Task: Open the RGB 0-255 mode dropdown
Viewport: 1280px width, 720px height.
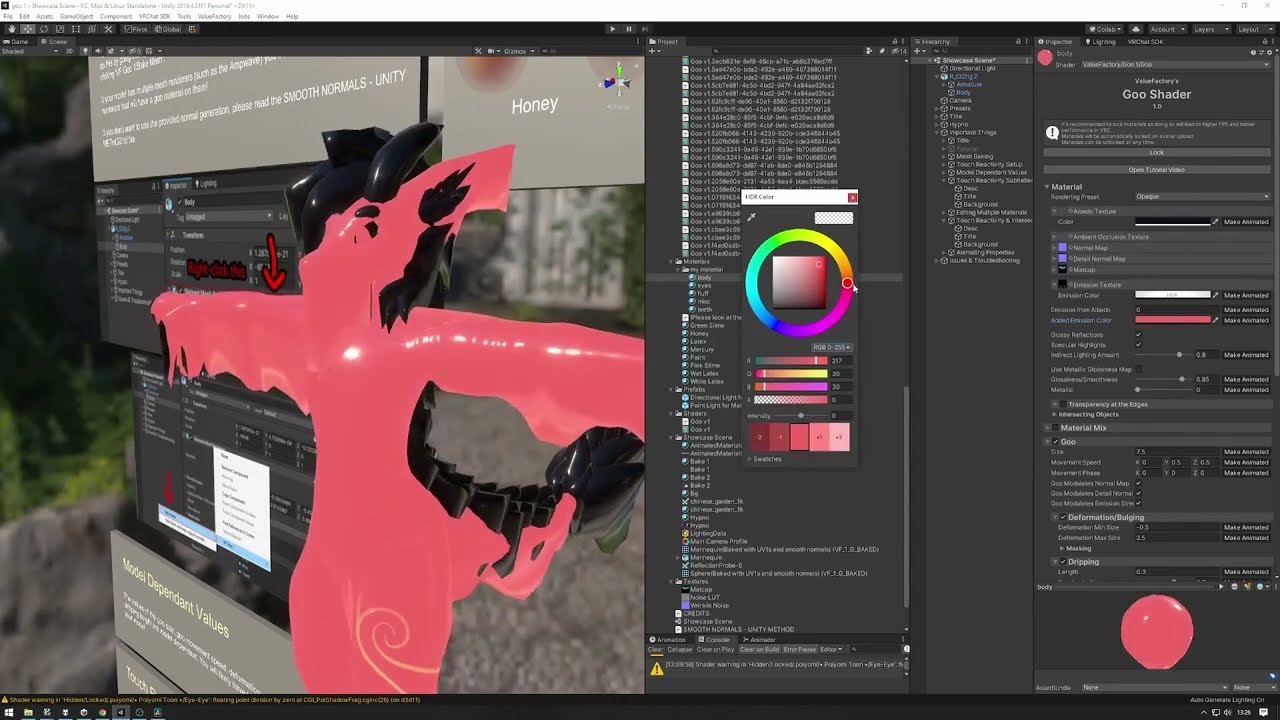Action: point(832,347)
